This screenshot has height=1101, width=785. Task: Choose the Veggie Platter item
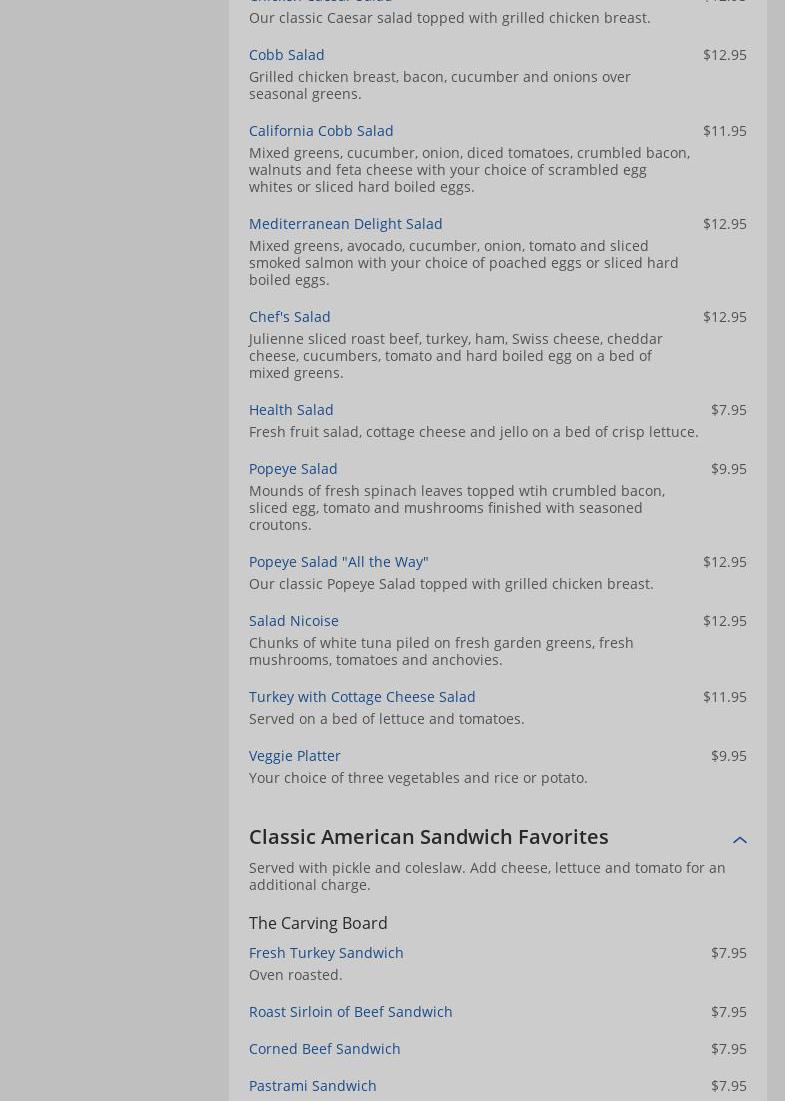[294, 756]
